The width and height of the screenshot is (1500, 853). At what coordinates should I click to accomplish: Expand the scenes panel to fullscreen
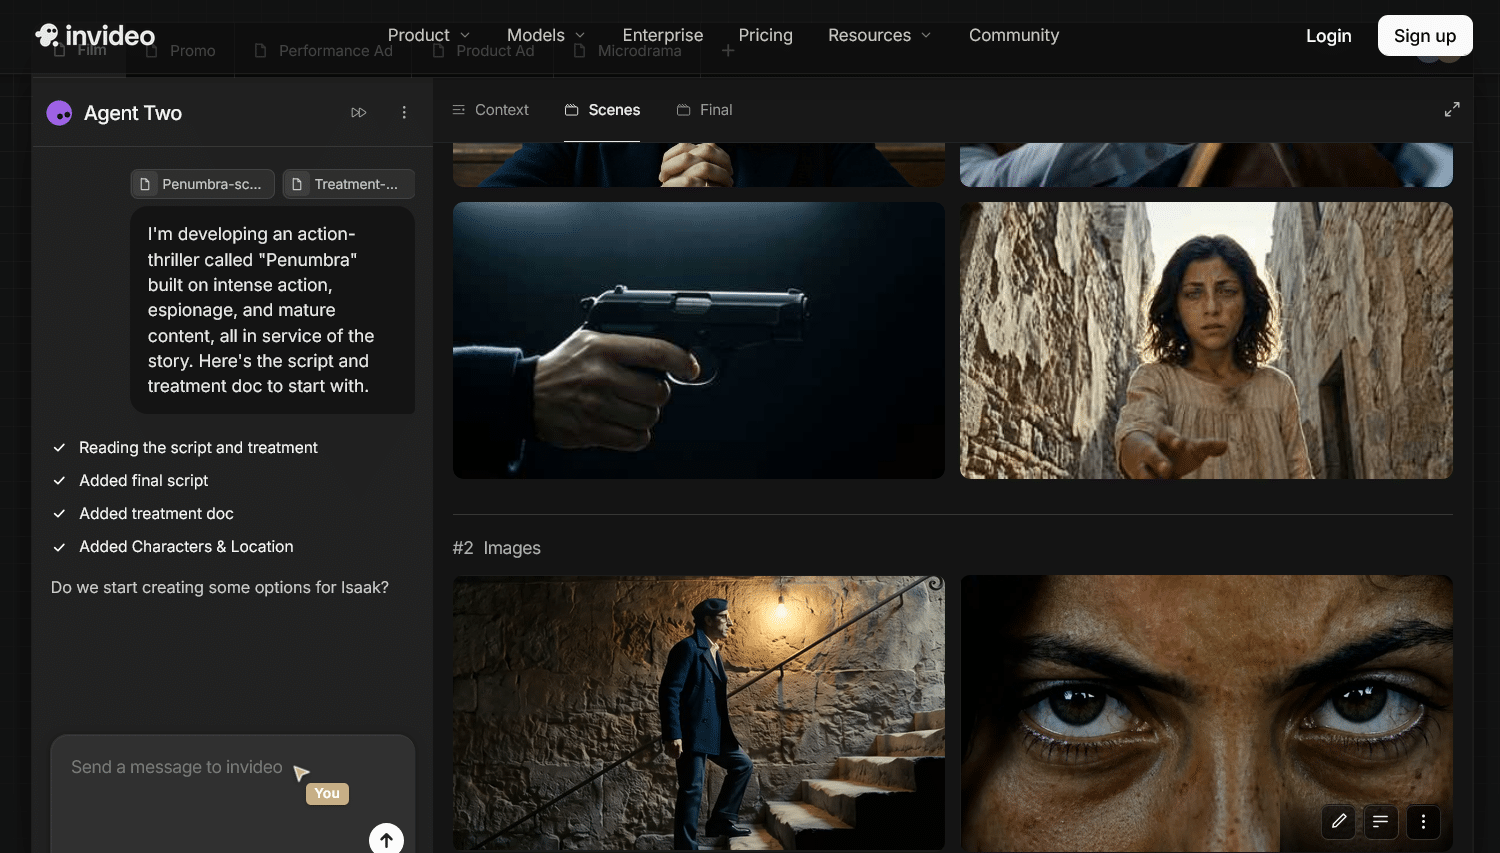[x=1452, y=110]
